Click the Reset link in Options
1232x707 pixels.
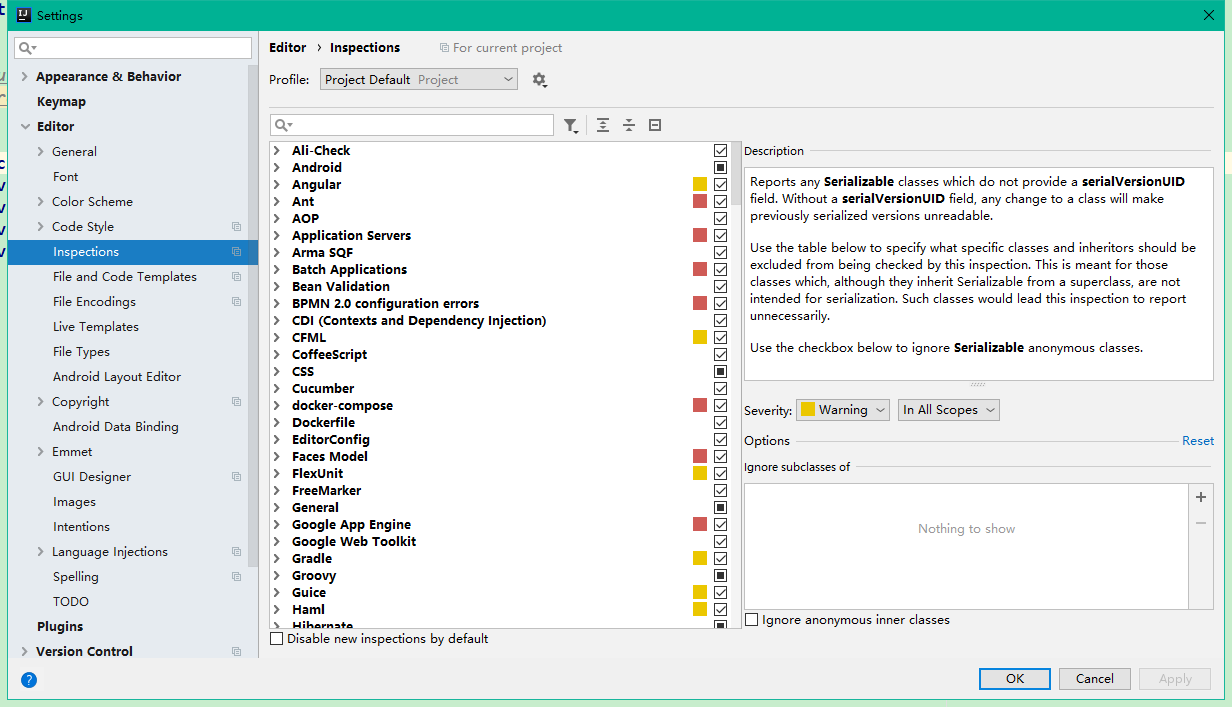point(1198,441)
